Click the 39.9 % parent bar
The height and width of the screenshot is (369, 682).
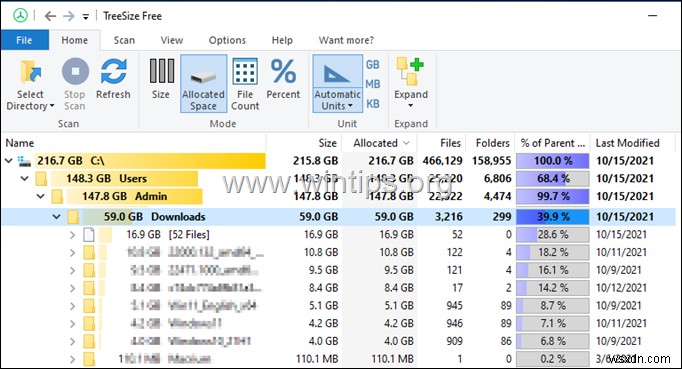[x=553, y=216]
